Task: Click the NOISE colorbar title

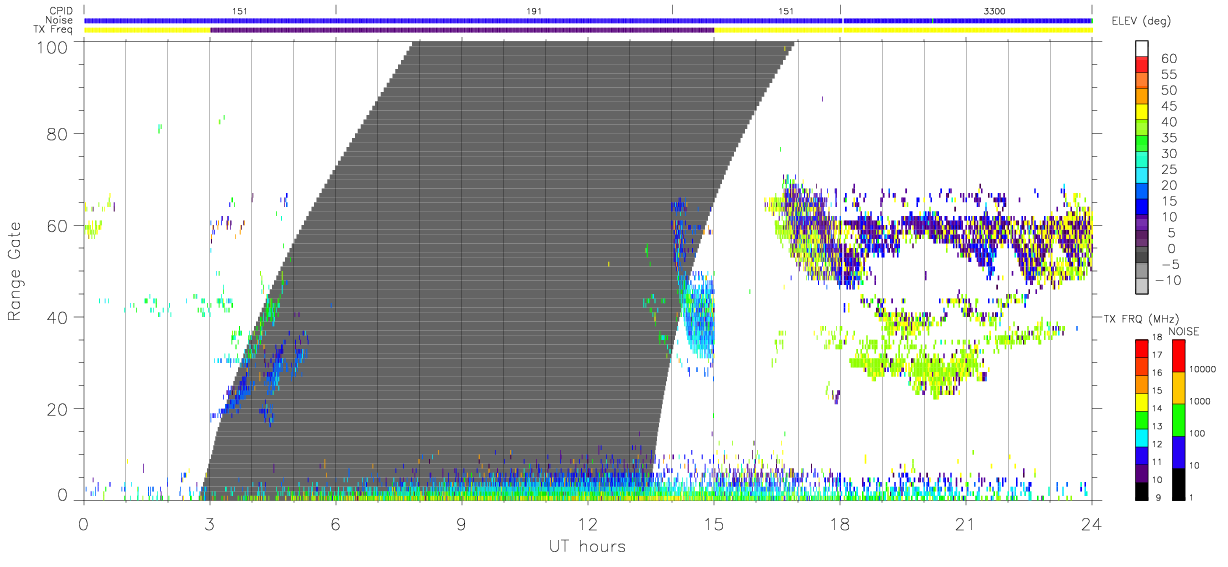Action: click(x=1184, y=330)
